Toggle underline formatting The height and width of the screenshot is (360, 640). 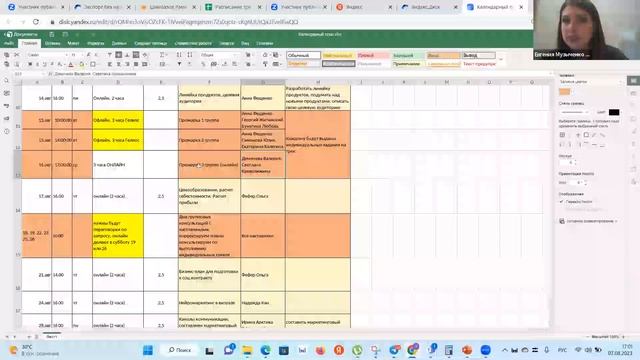click(x=44, y=64)
